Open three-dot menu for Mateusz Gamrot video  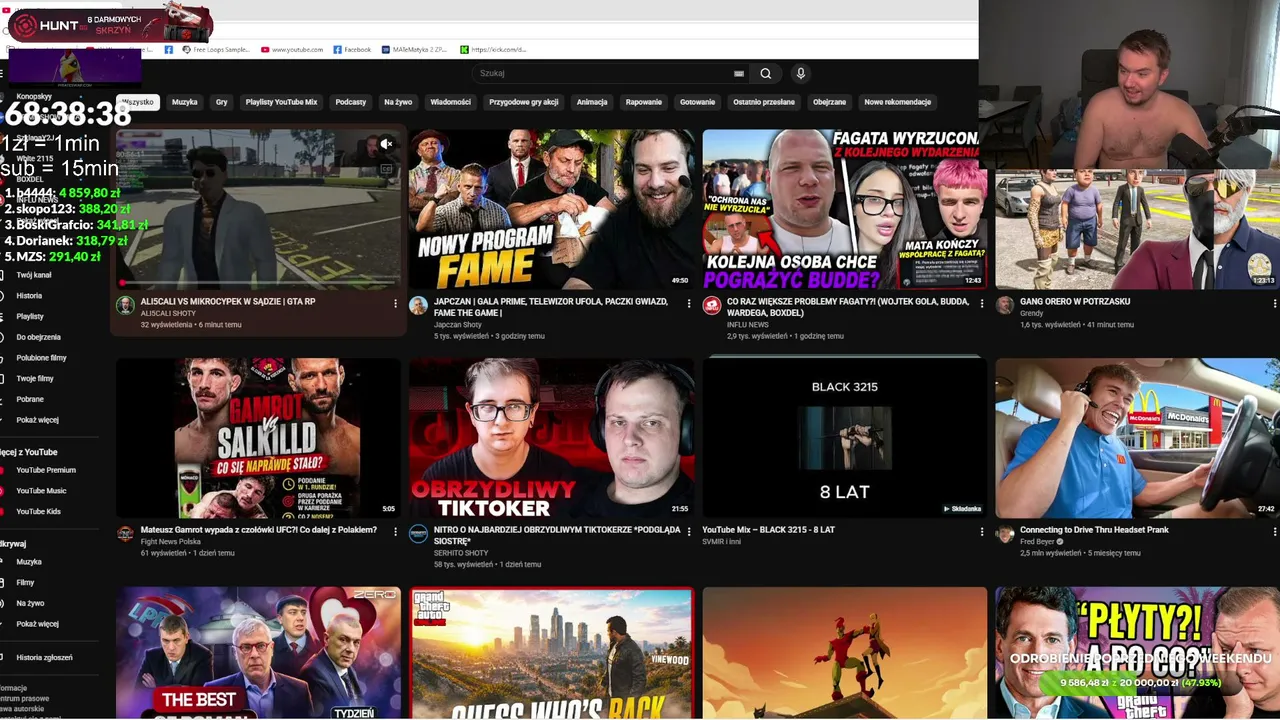(395, 532)
